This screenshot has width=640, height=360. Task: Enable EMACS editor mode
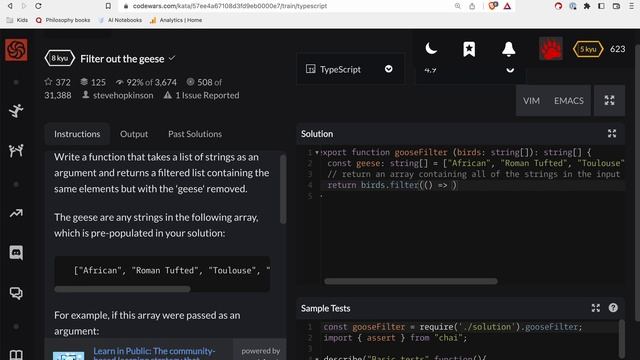click(569, 100)
